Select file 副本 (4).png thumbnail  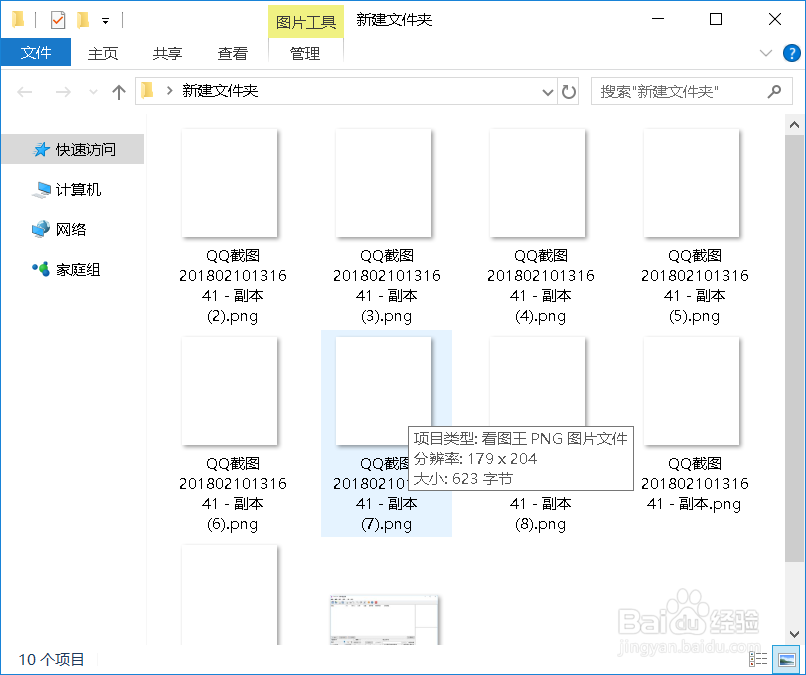538,184
